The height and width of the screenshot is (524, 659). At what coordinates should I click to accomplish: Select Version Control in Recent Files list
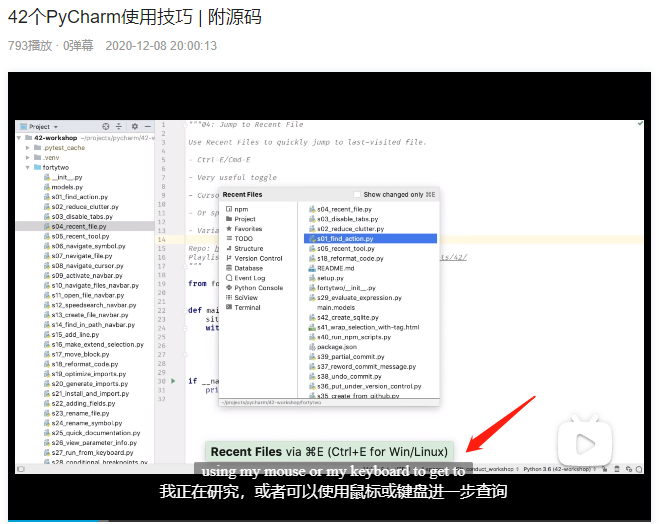(254, 258)
